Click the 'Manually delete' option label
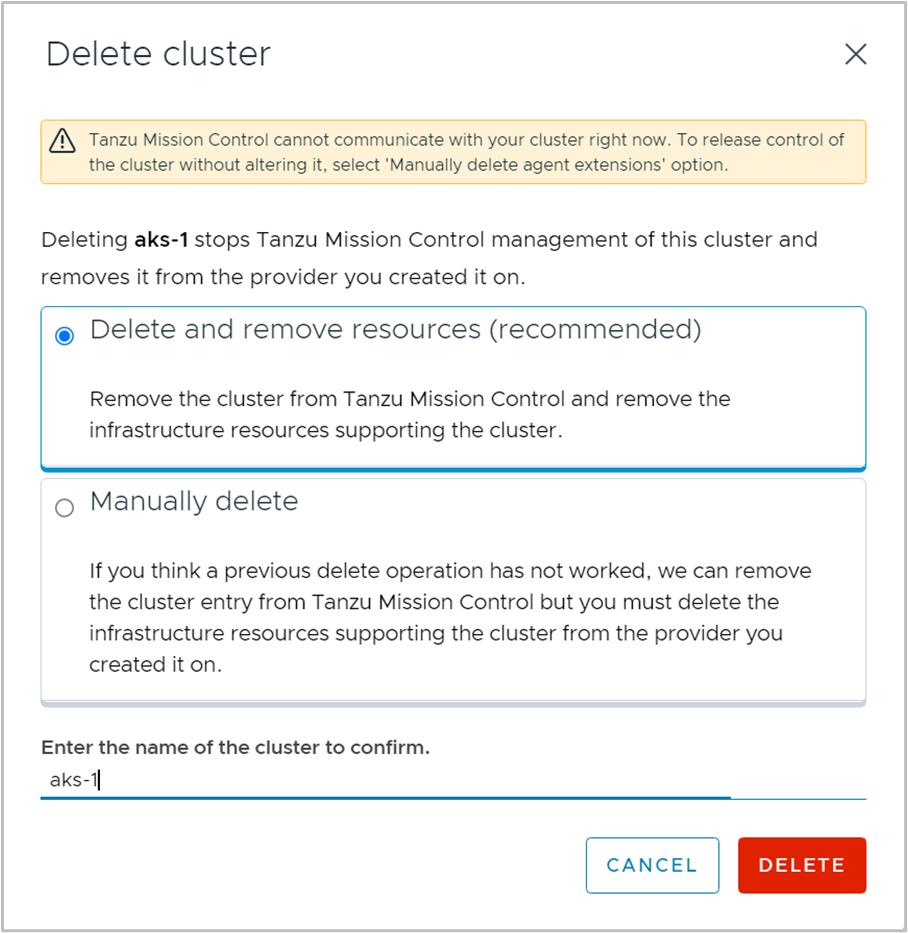 [194, 501]
